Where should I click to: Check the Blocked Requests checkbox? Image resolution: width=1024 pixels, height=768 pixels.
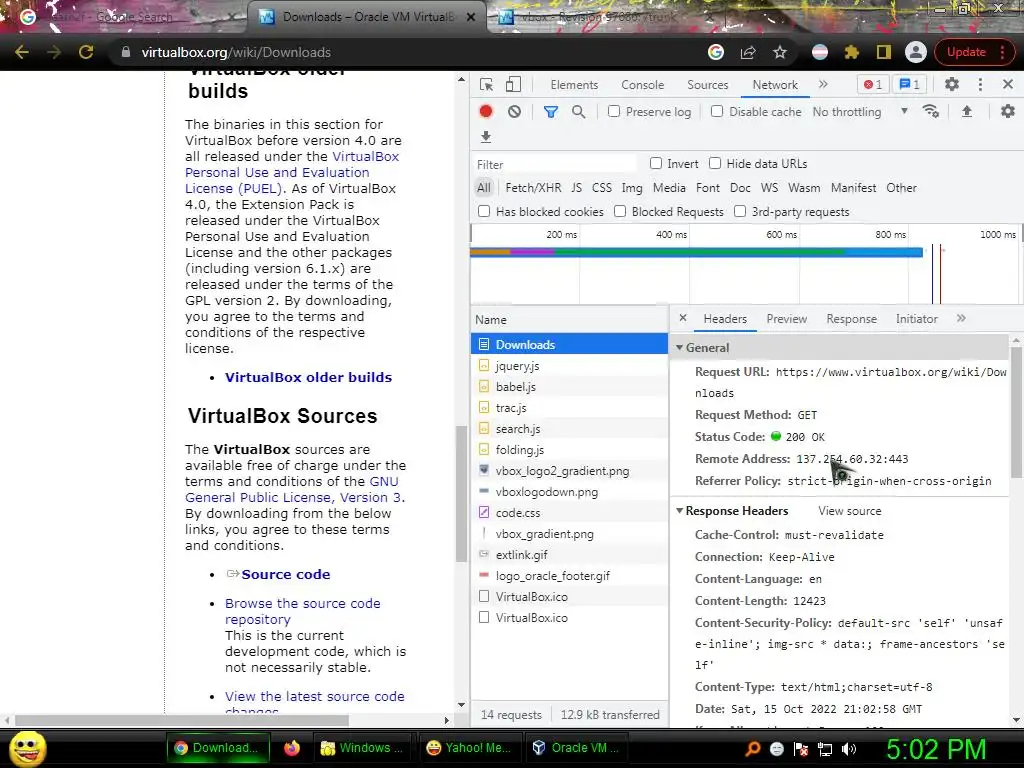[x=620, y=211]
